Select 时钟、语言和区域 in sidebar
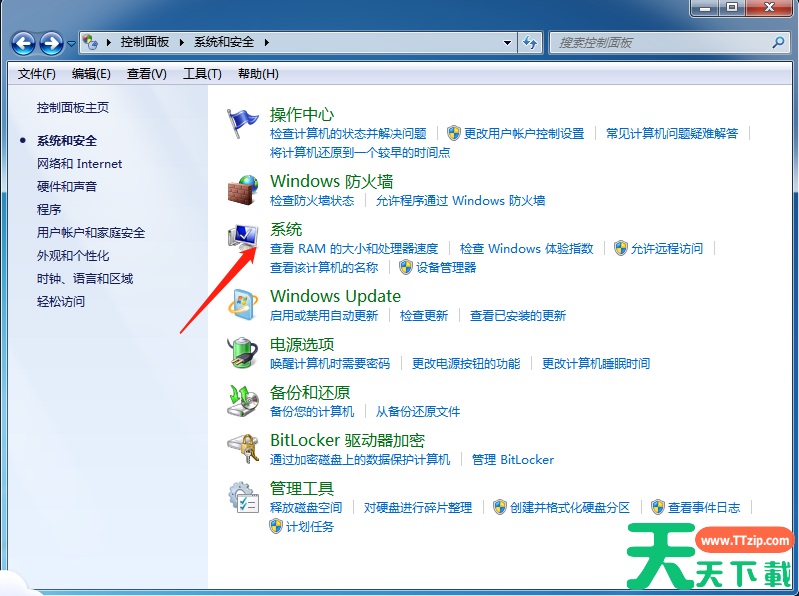This screenshot has width=799, height=596. pyautogui.click(x=85, y=279)
